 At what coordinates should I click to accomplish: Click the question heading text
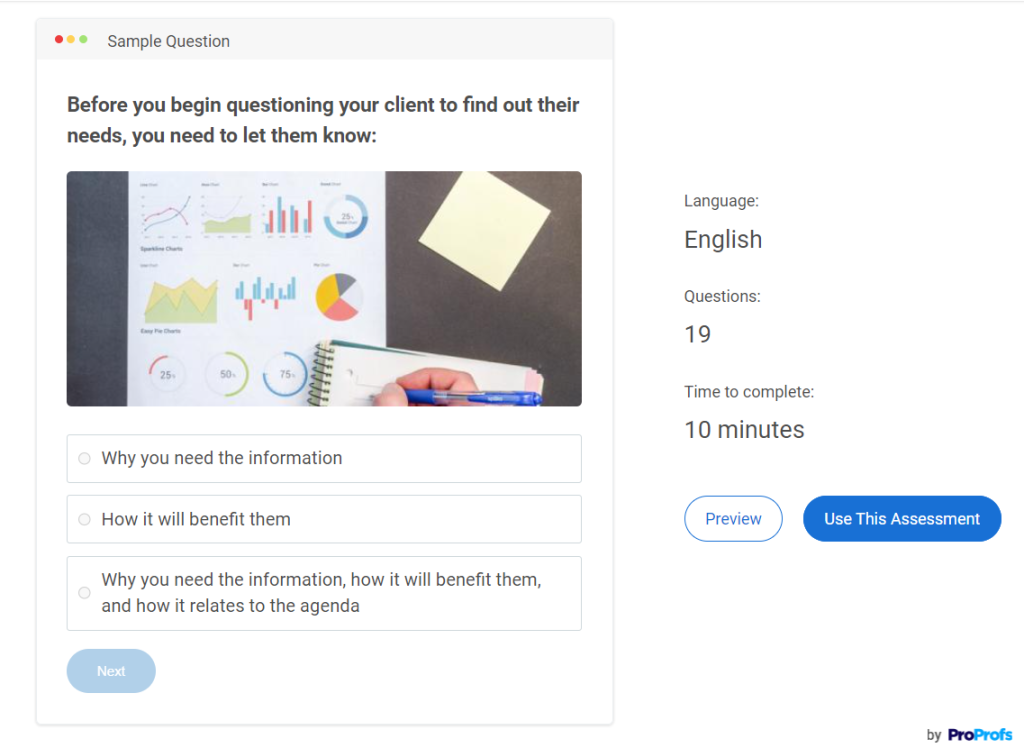pyautogui.click(x=322, y=119)
